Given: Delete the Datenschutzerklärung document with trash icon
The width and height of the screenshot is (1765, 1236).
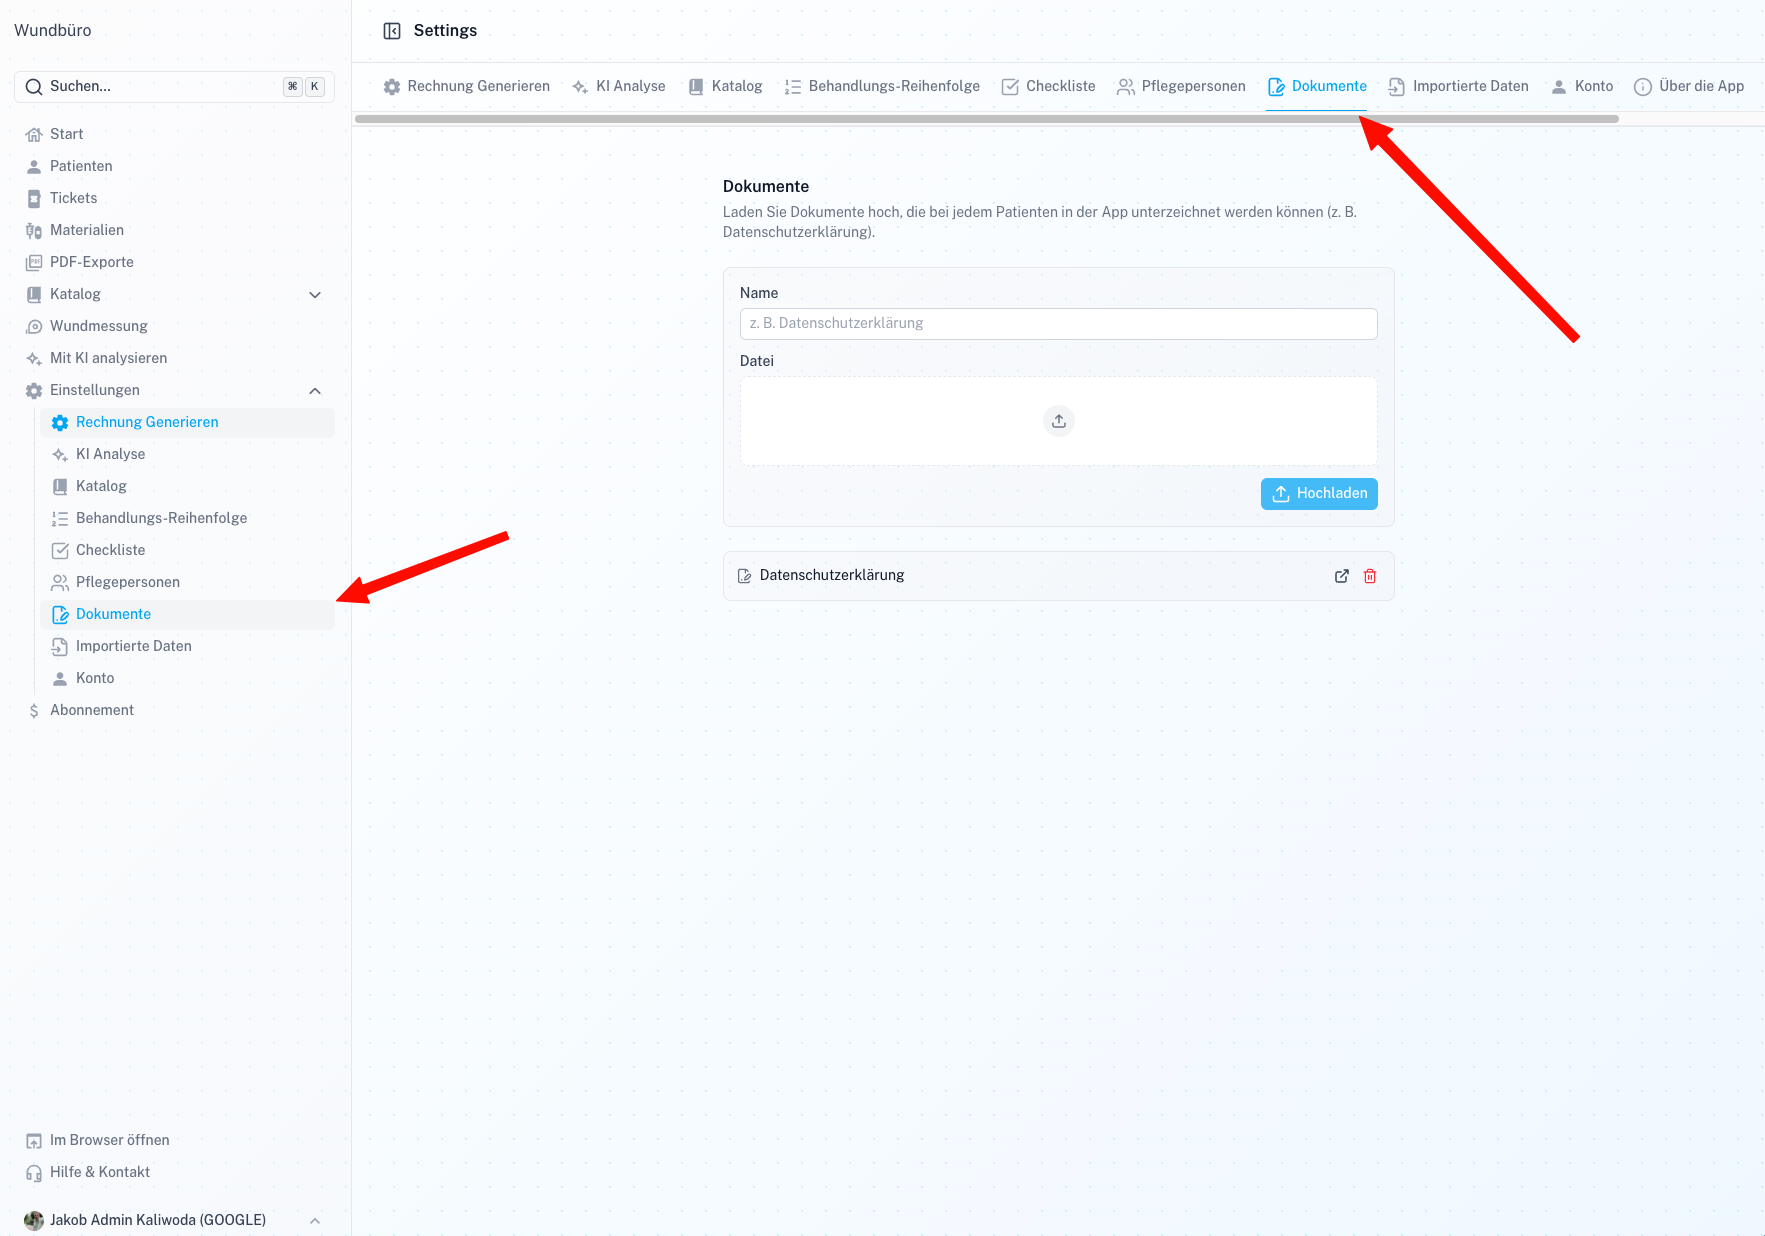Looking at the screenshot, I should [1370, 576].
